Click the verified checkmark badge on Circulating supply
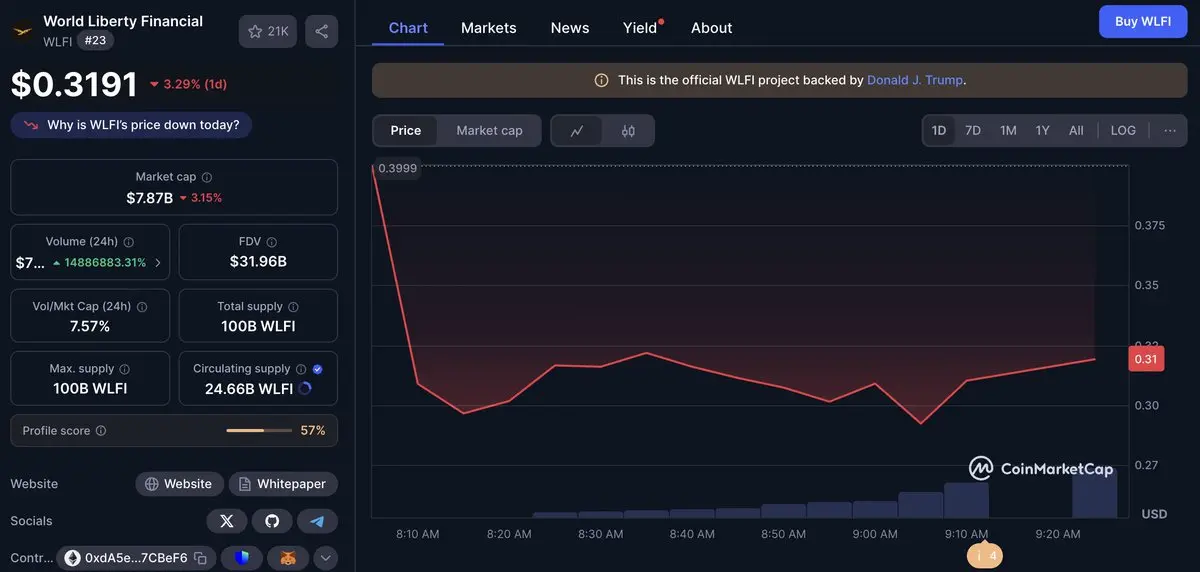The image size is (1200, 572). 318,369
